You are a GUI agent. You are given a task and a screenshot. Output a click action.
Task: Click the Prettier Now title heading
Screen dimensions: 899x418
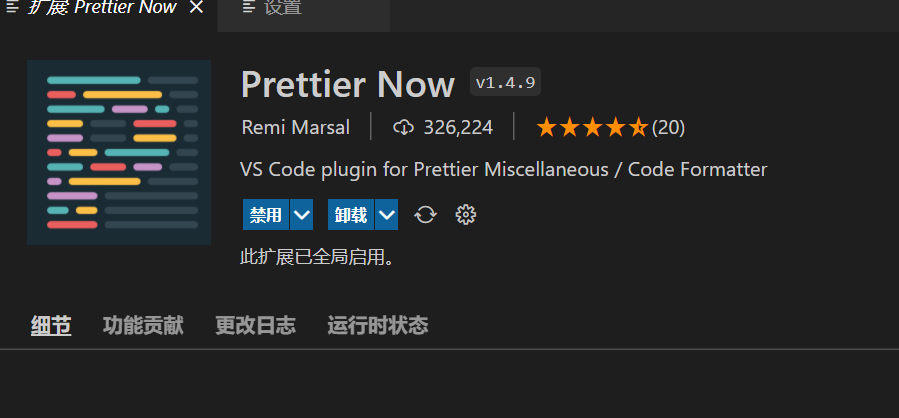point(347,84)
